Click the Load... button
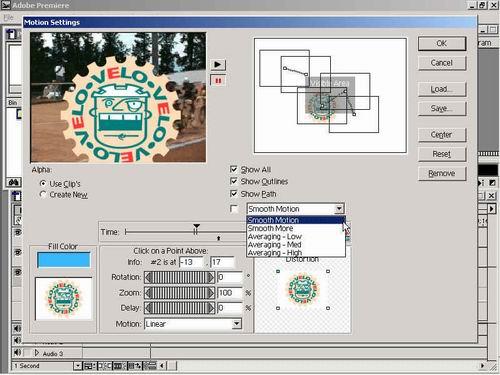This screenshot has width=500, height=375. [x=442, y=89]
